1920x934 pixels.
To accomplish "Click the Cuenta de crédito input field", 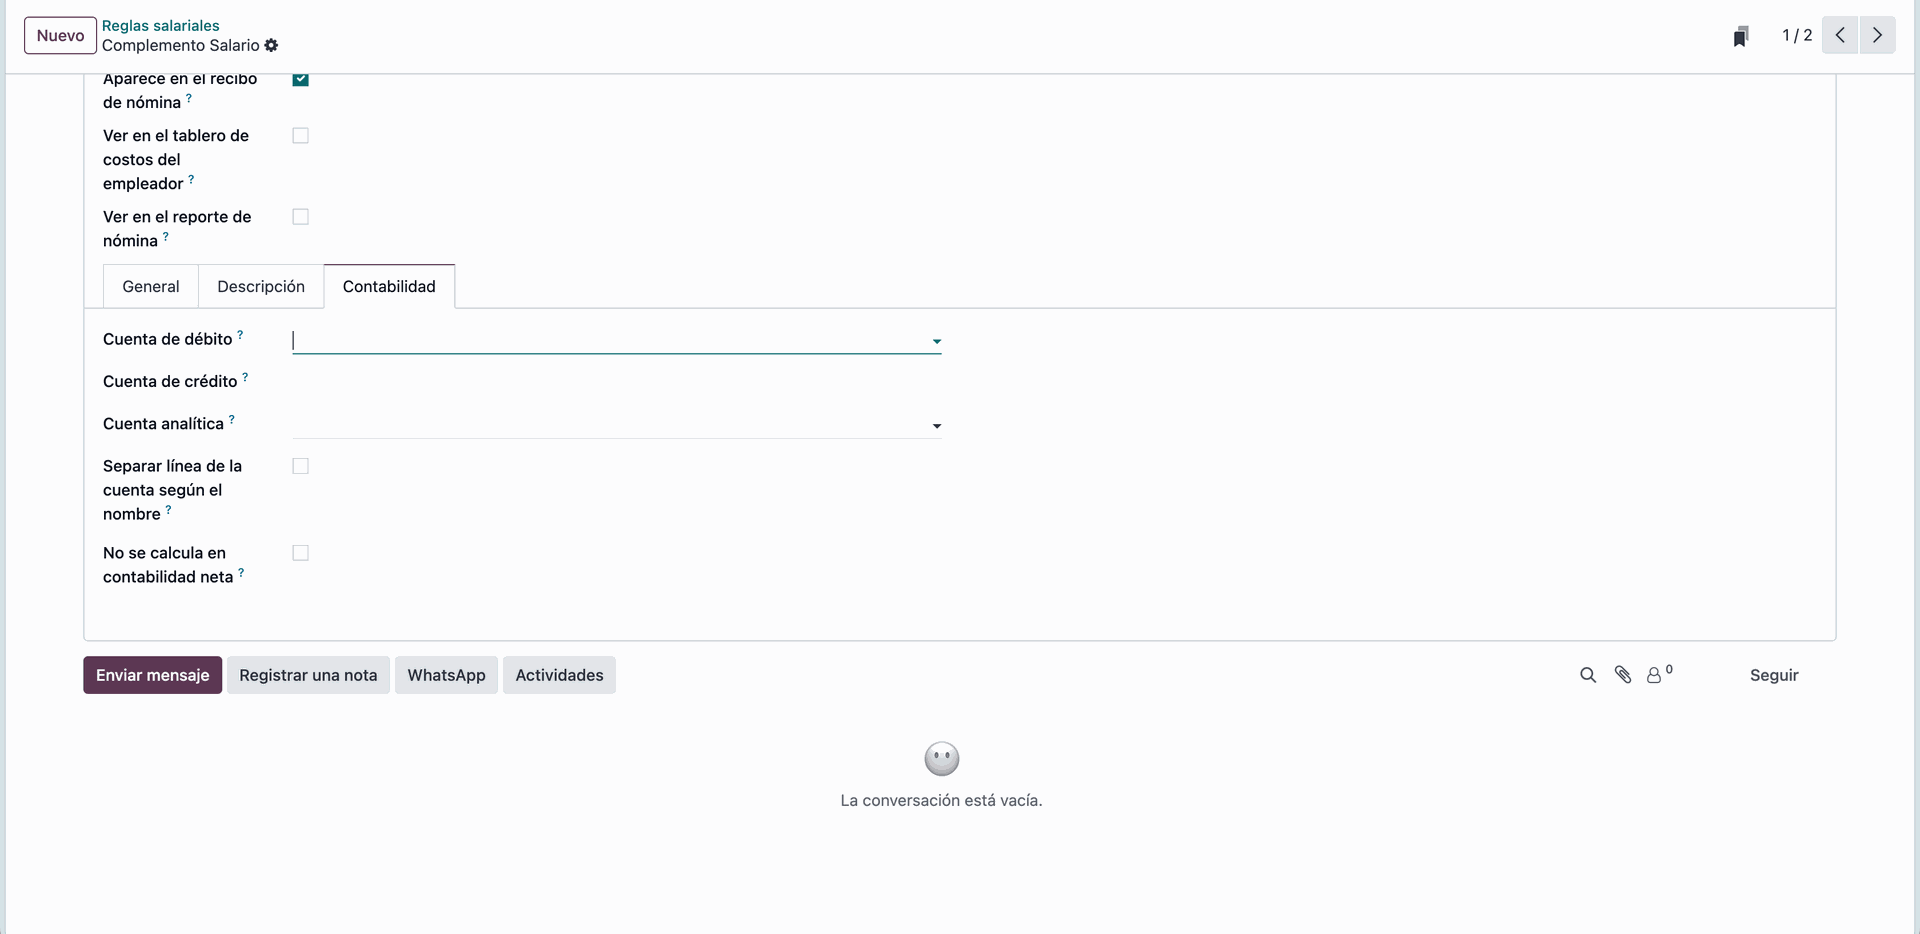I will [616, 382].
